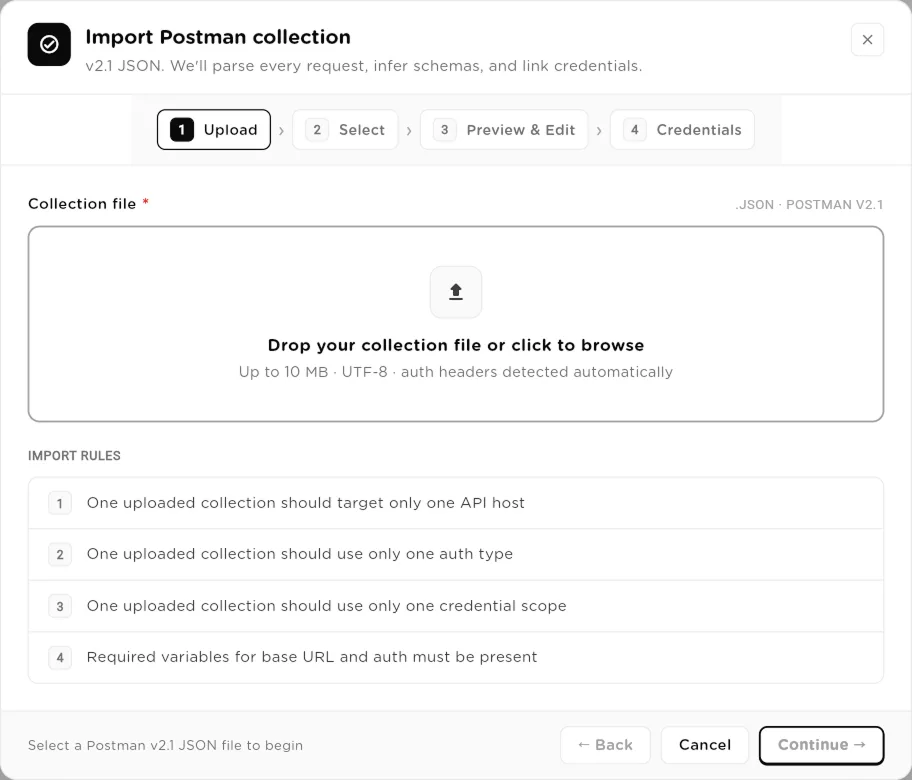This screenshot has width=912, height=780.
Task: Click the 'IMPORT RULES' heading
Action: coord(74,455)
